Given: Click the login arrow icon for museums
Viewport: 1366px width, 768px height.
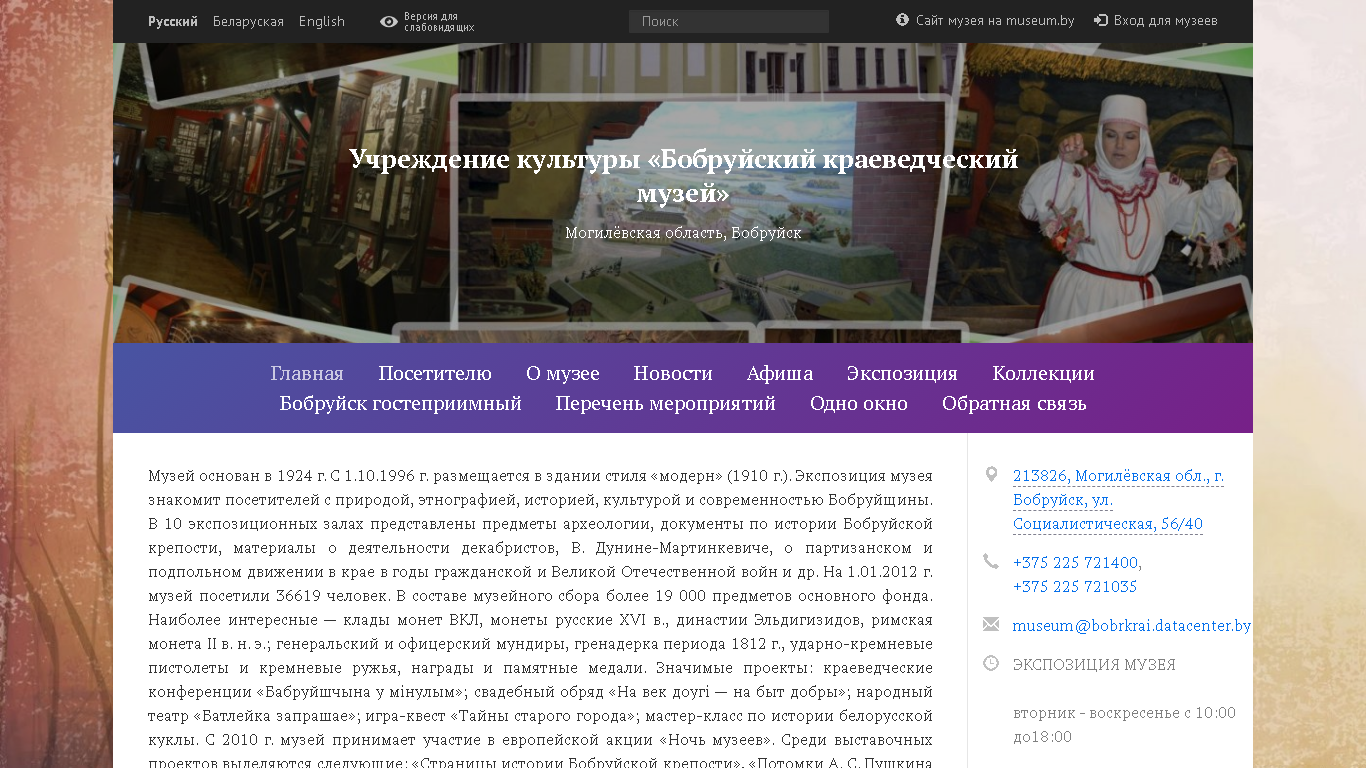Looking at the screenshot, I should pyautogui.click(x=1101, y=20).
